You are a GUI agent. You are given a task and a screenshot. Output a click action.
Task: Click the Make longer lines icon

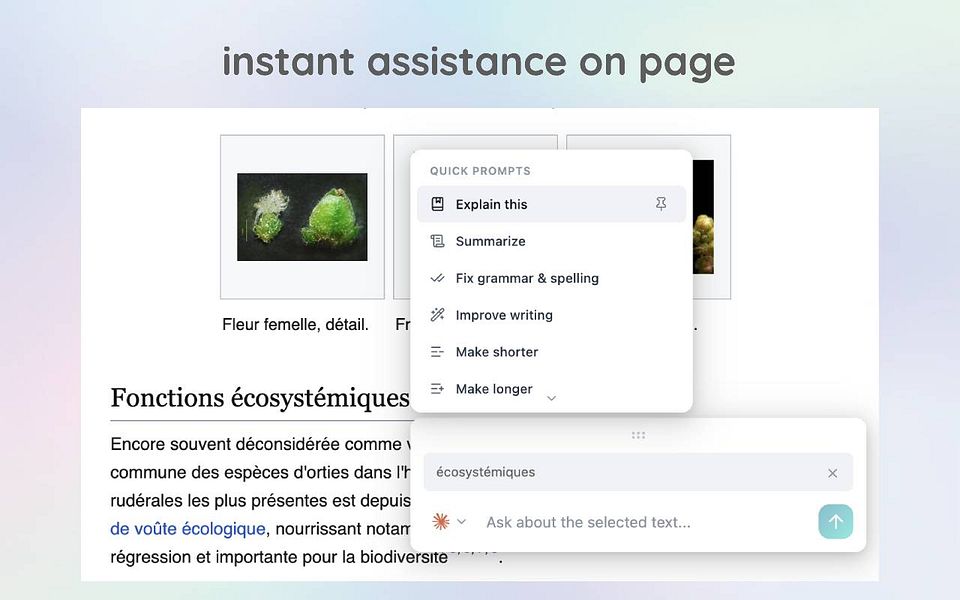coord(437,389)
